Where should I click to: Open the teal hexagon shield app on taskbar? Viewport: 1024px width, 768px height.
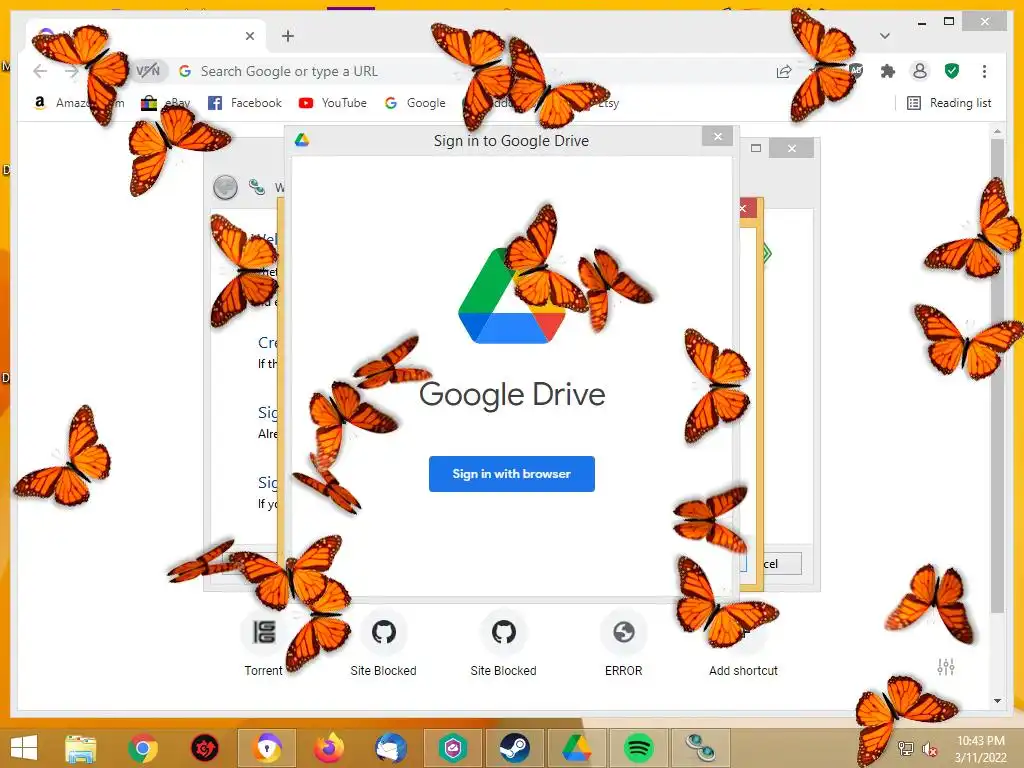click(x=453, y=748)
